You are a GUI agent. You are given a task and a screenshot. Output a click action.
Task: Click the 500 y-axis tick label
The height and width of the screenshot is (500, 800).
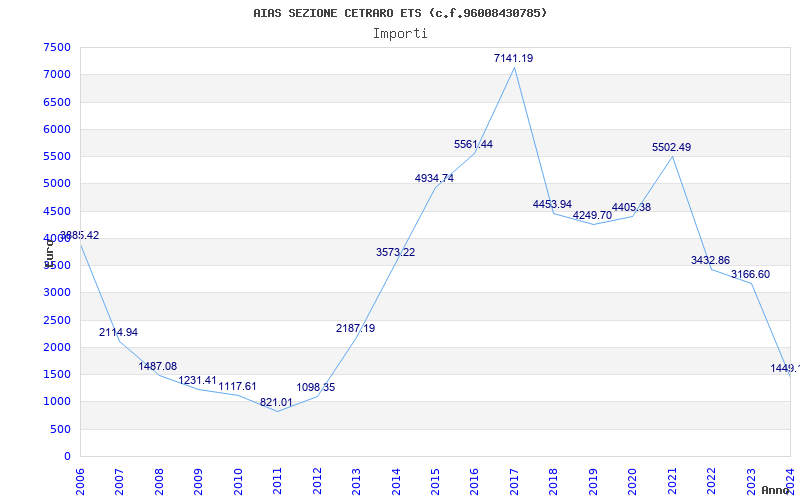[x=60, y=430]
